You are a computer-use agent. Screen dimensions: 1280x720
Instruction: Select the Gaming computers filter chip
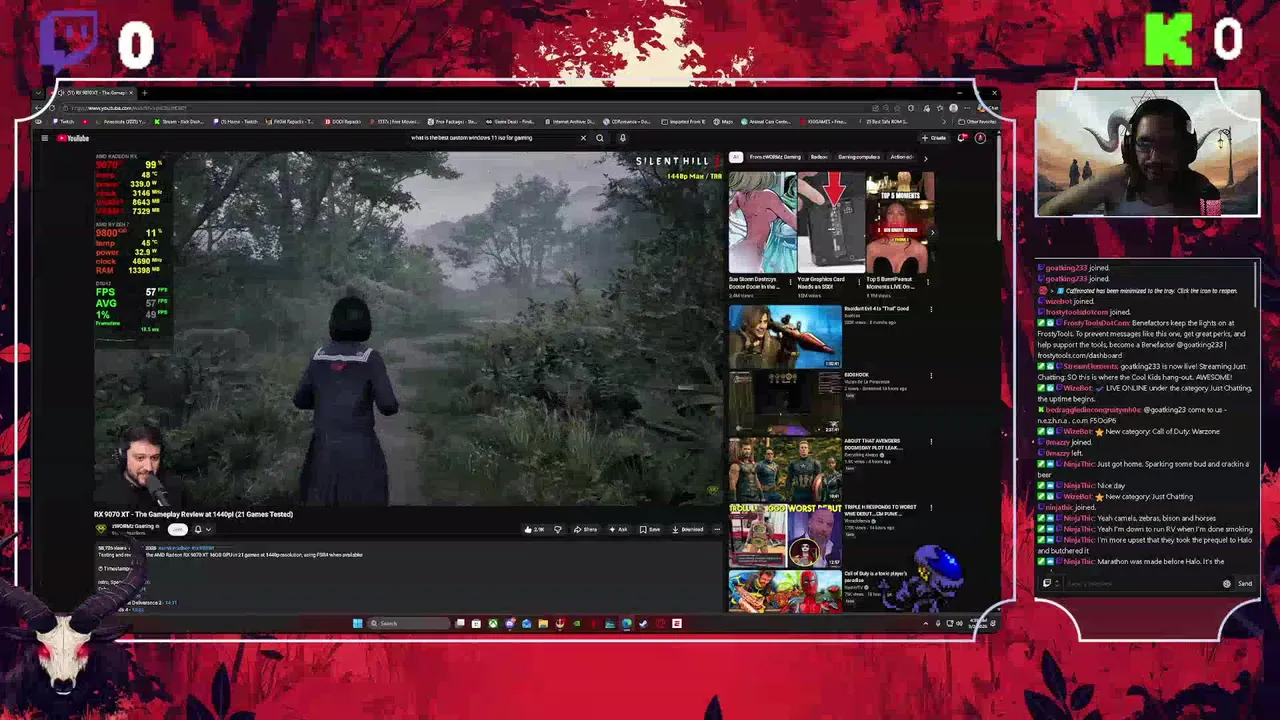point(859,157)
